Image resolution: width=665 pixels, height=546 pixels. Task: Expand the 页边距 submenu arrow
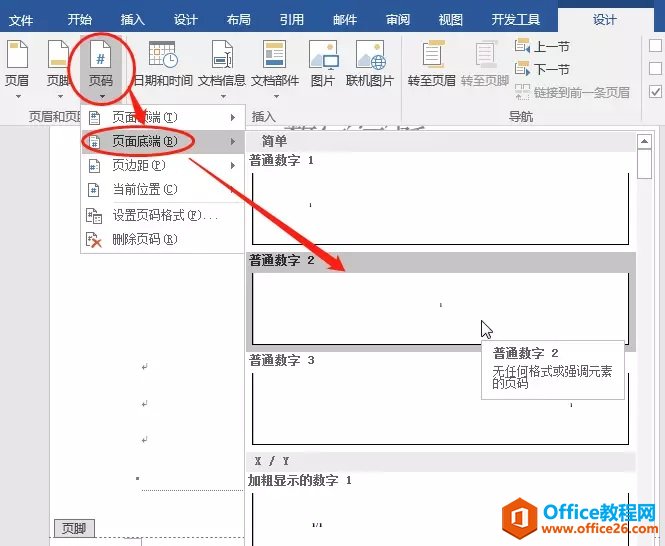pyautogui.click(x=233, y=165)
